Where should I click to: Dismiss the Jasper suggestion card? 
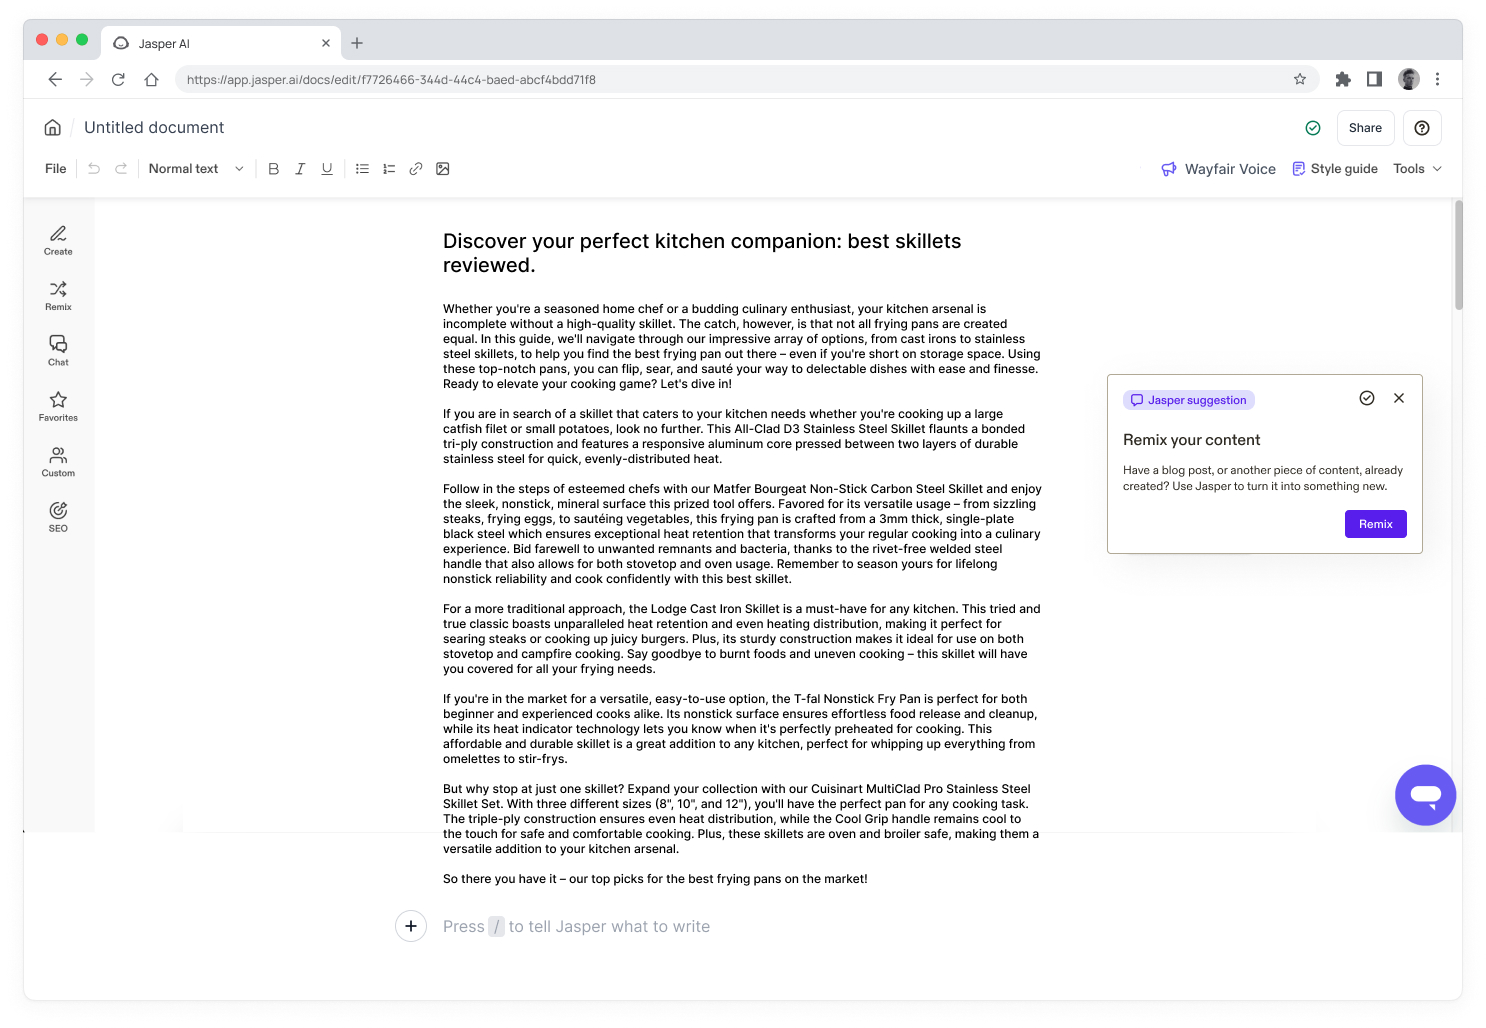click(1399, 398)
